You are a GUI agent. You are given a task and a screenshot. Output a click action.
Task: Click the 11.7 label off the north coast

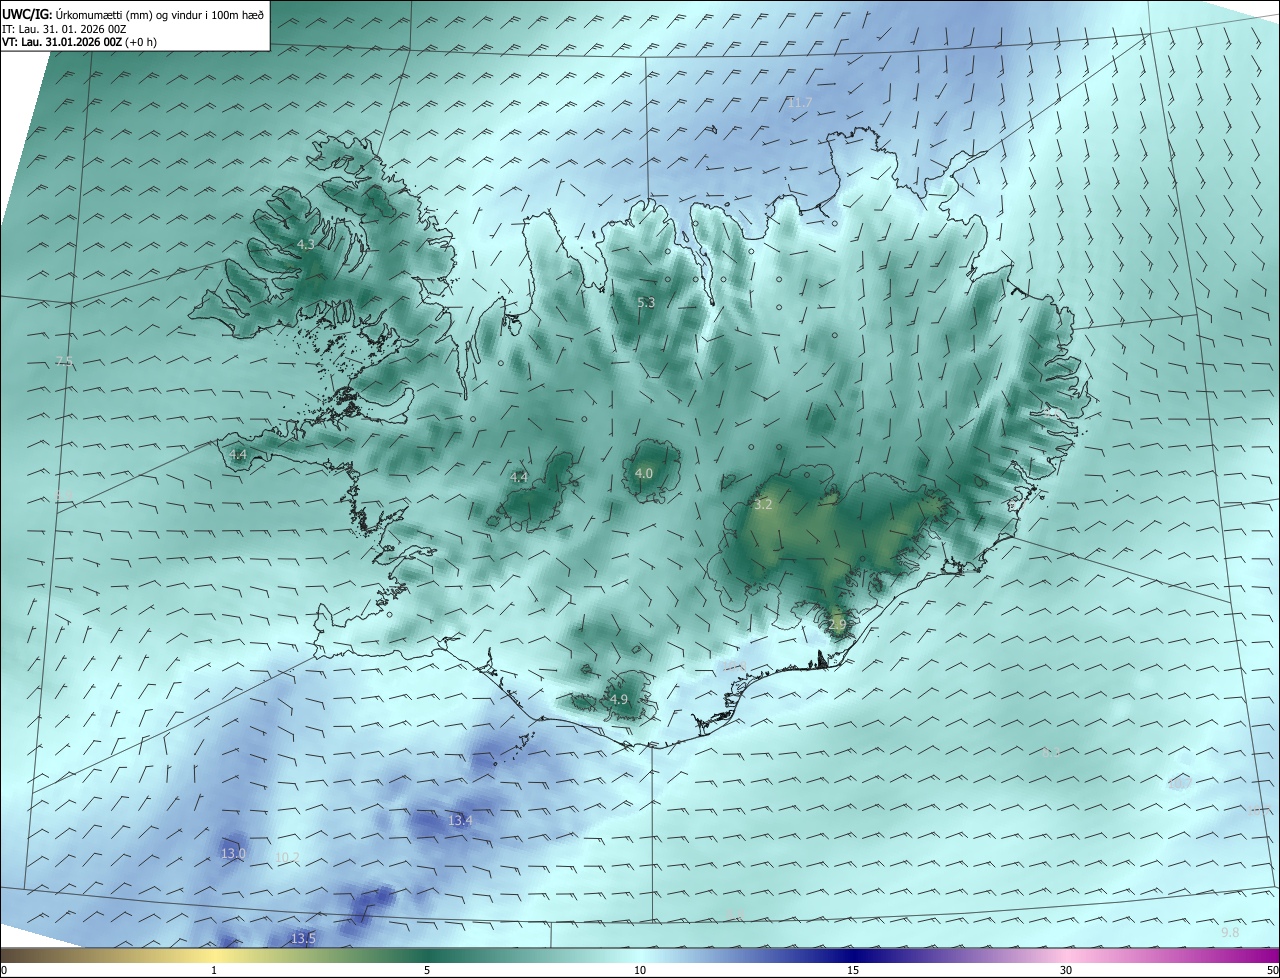[x=800, y=103]
